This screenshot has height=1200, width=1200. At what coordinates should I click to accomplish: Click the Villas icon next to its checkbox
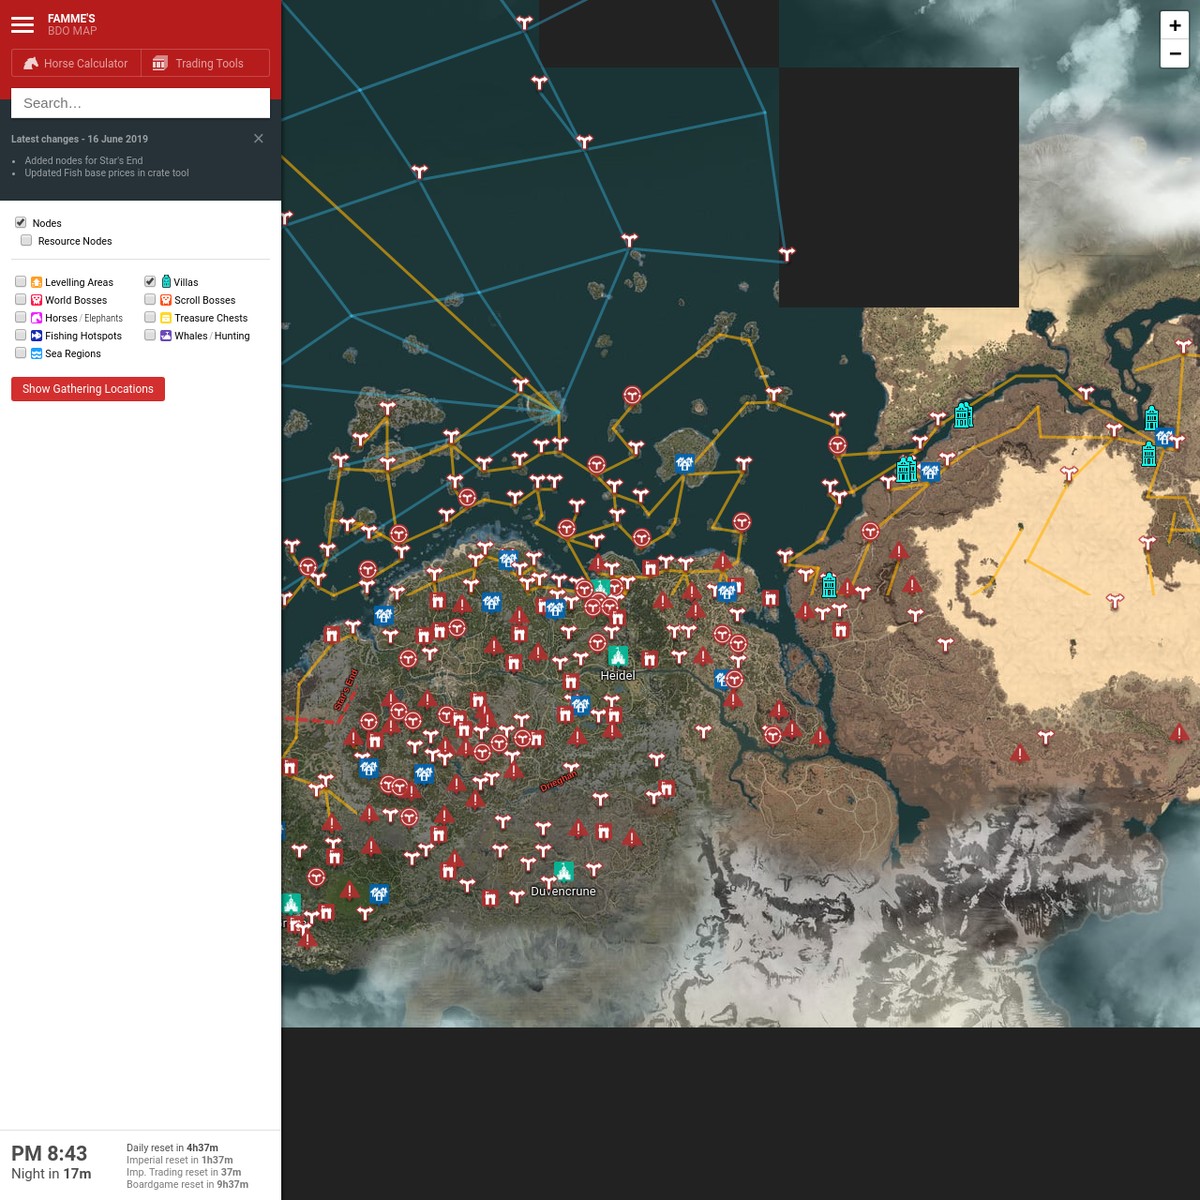click(x=168, y=281)
